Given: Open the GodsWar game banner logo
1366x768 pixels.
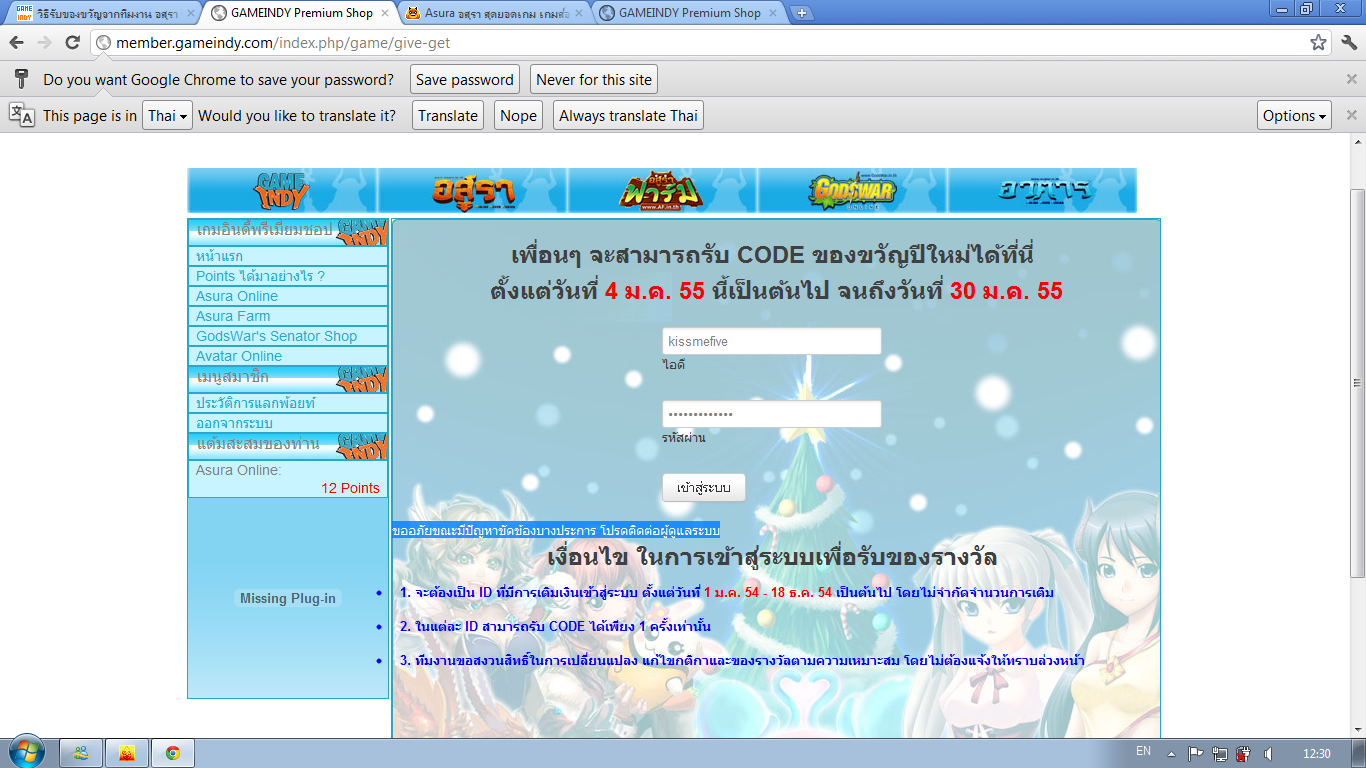Looking at the screenshot, I should (x=852, y=190).
